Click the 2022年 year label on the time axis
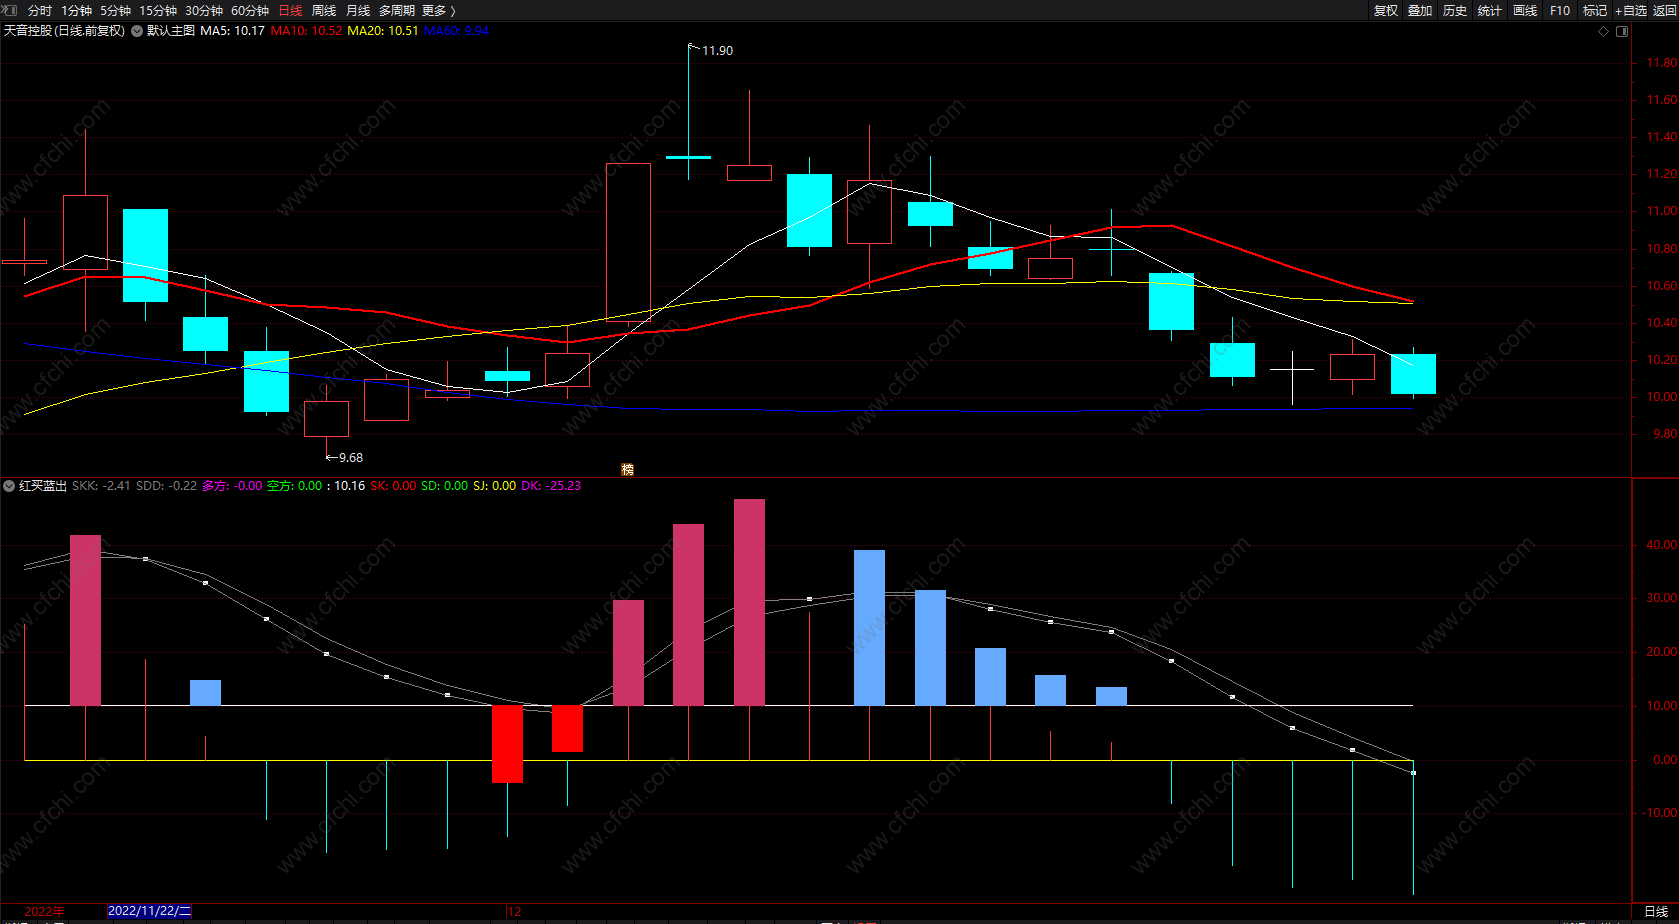 (x=45, y=911)
